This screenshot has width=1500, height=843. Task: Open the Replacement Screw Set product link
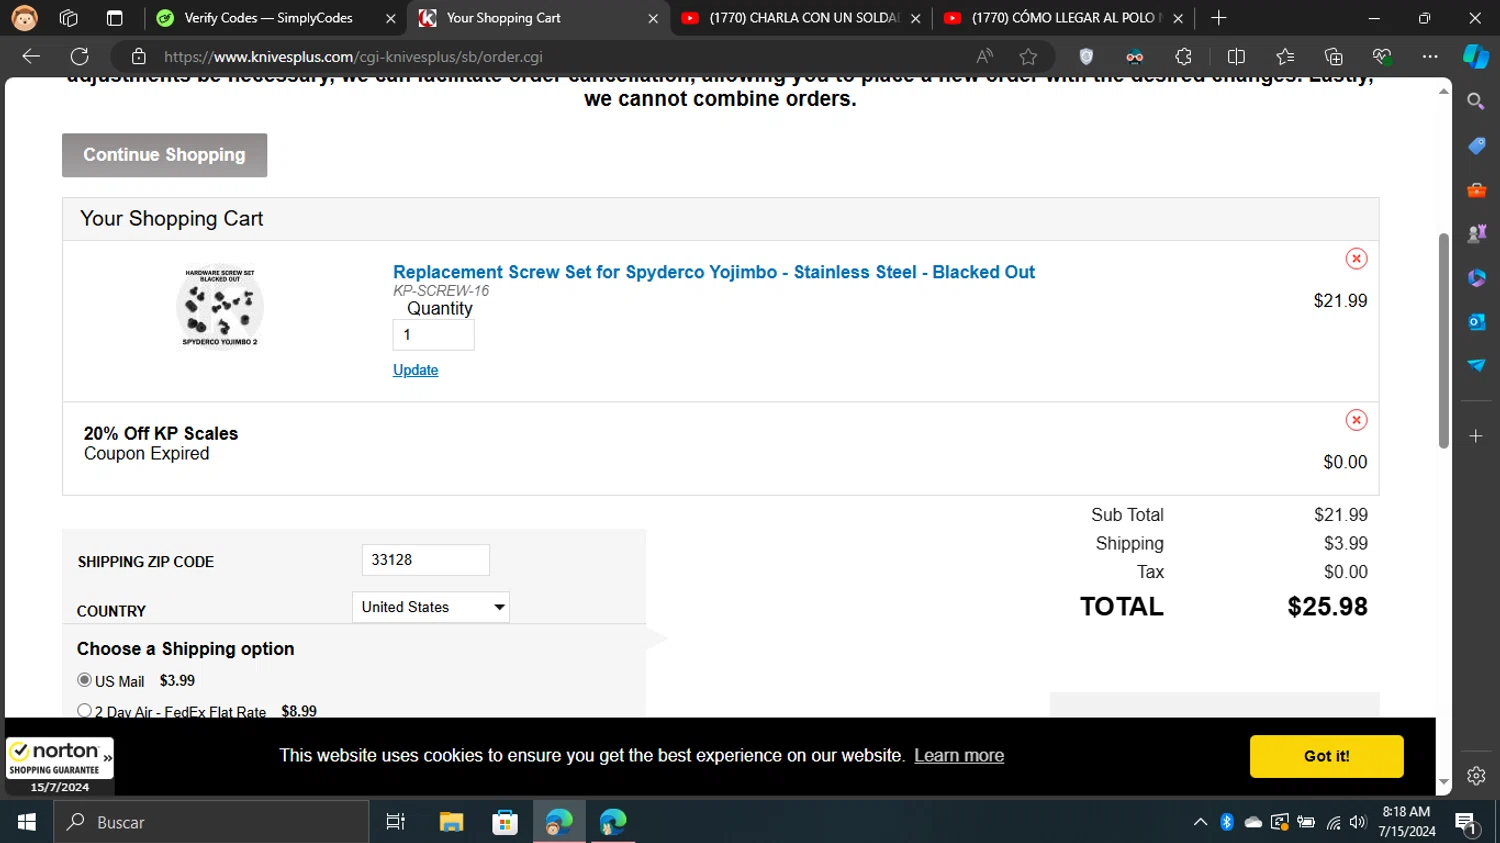click(714, 272)
